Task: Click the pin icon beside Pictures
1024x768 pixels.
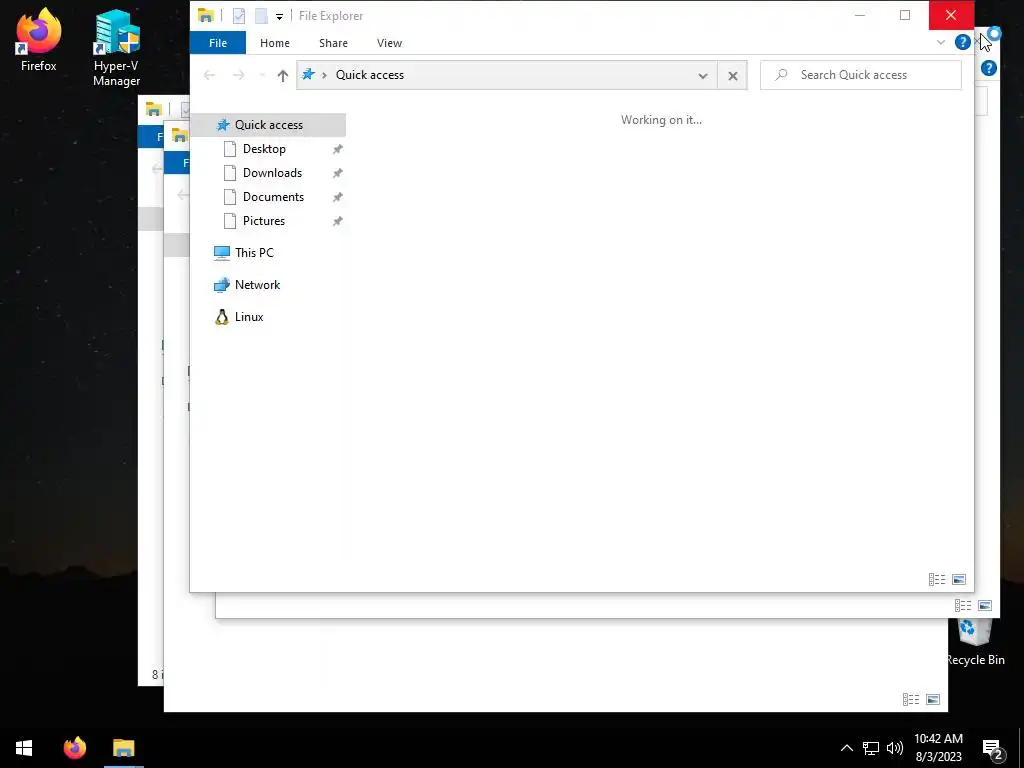Action: pos(337,221)
